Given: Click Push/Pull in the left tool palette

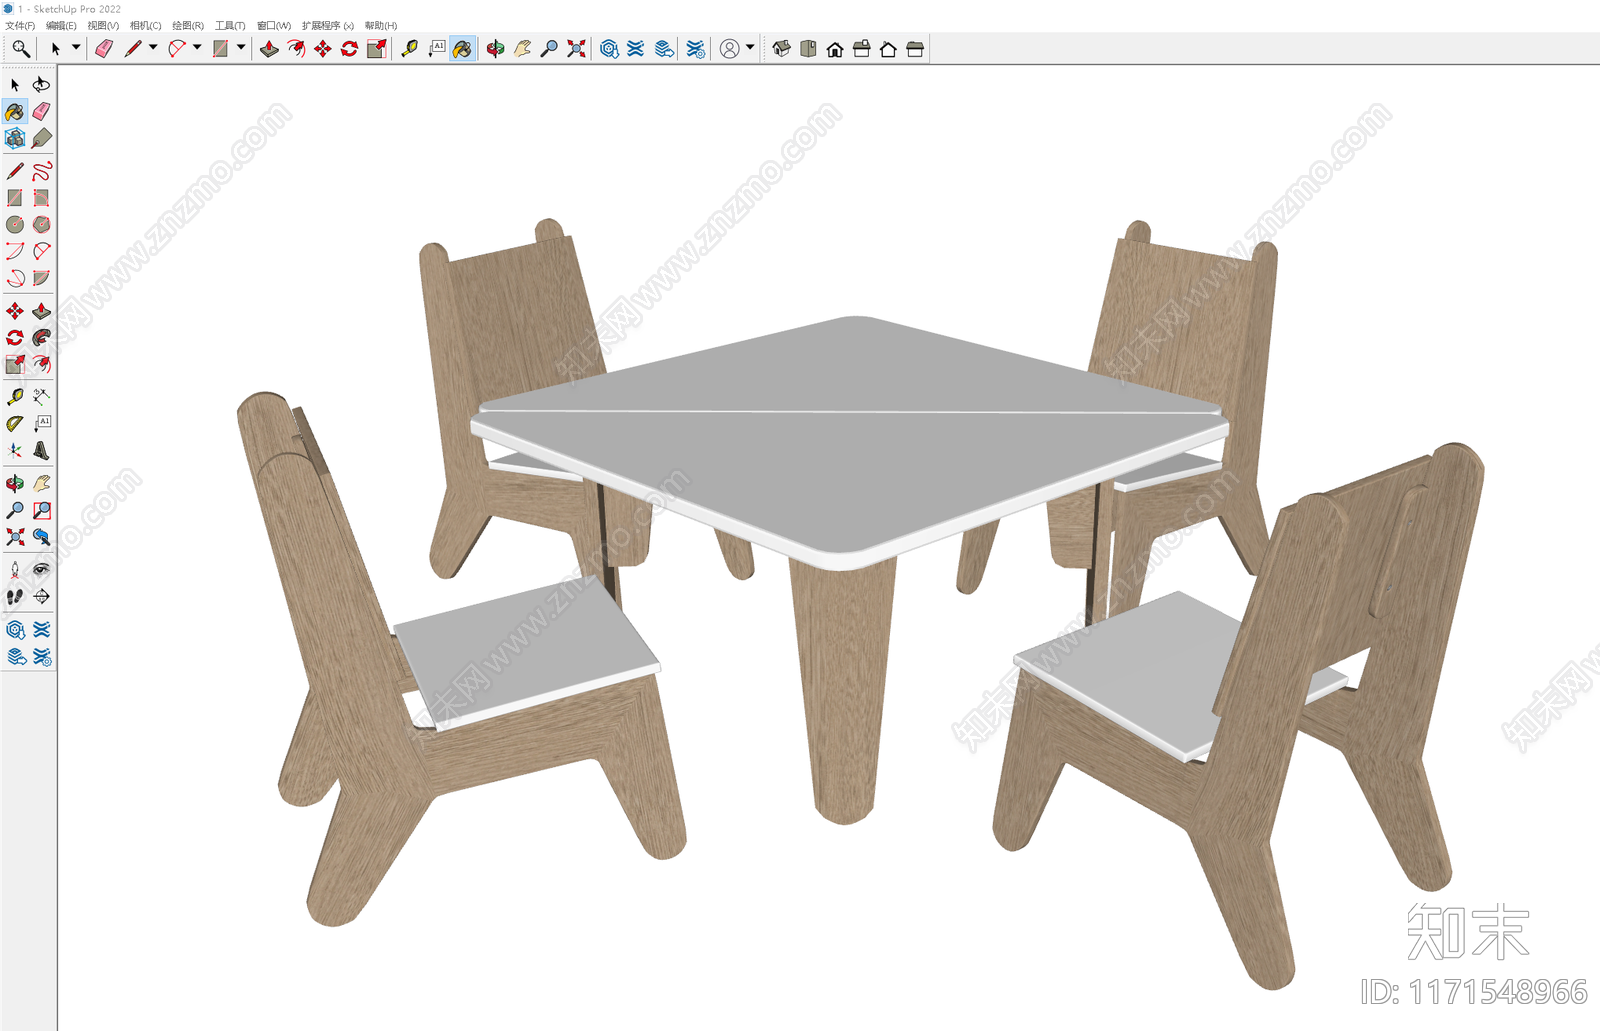Looking at the screenshot, I should coord(41,311).
